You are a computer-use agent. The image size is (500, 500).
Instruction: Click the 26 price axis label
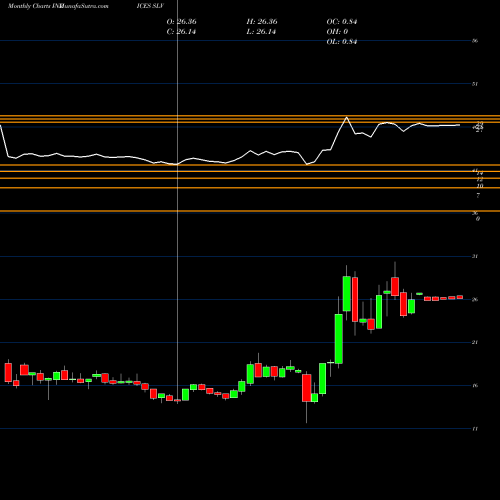point(475,299)
